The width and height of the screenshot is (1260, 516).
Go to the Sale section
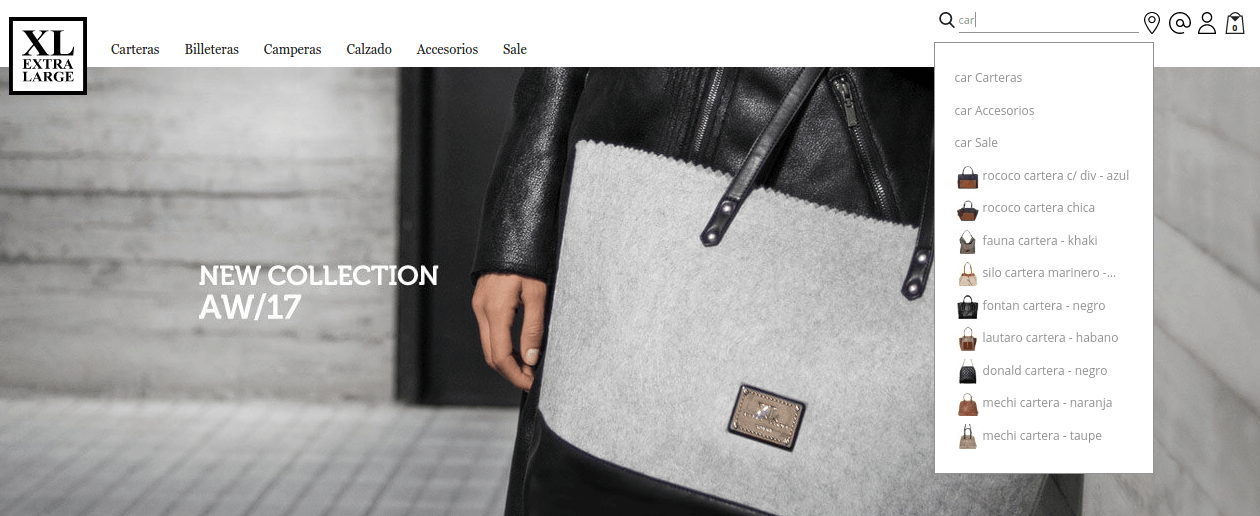(x=515, y=49)
